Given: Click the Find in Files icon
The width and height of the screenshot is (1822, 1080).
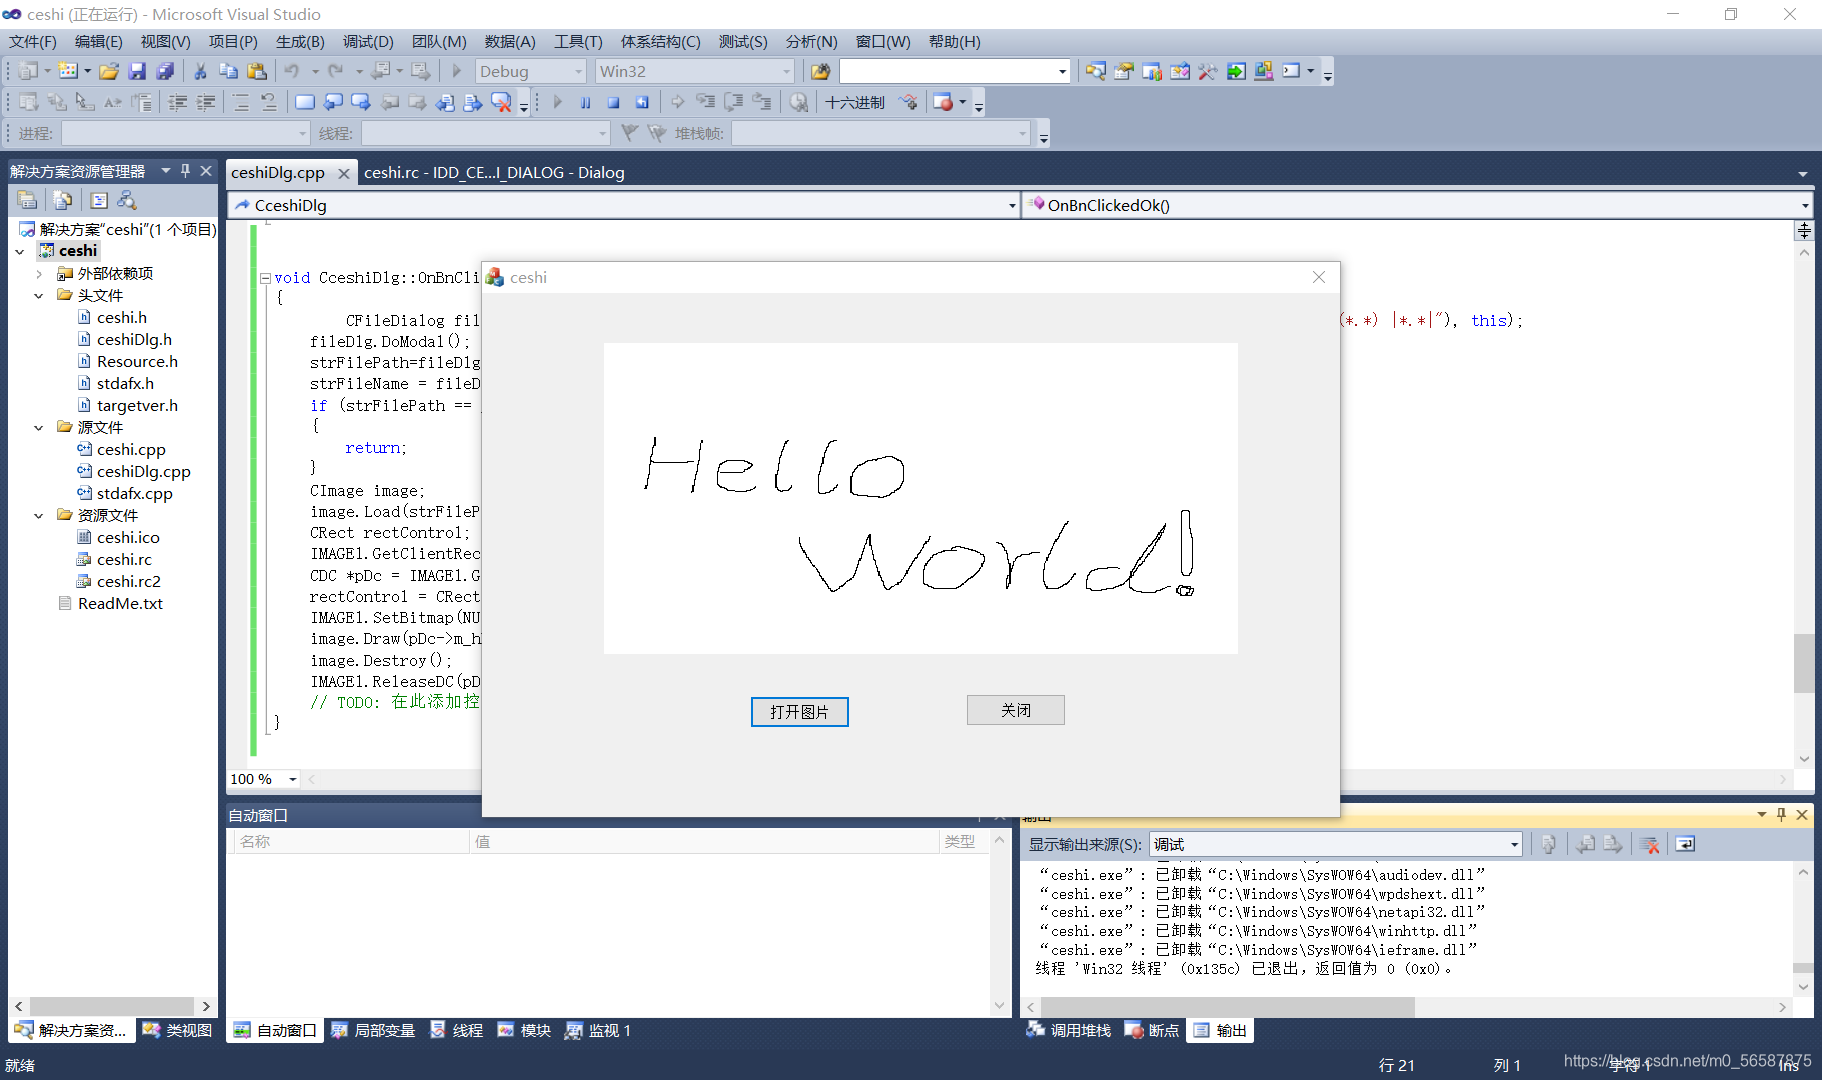Looking at the screenshot, I should (x=820, y=71).
